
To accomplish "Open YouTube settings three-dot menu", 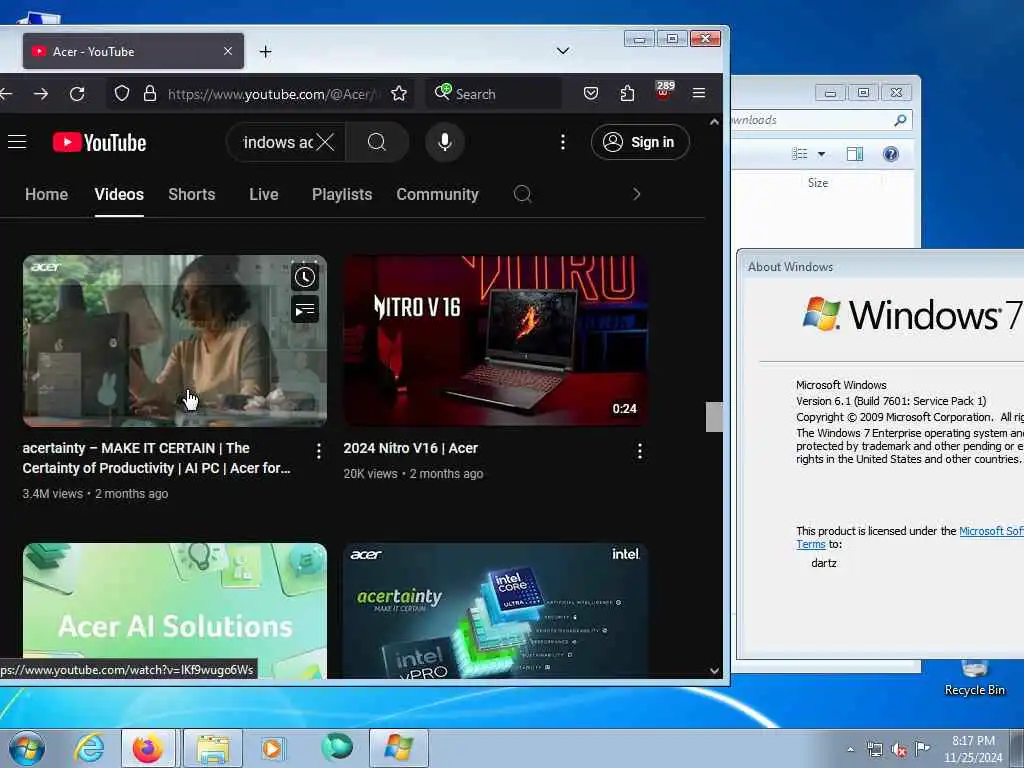I will (x=562, y=142).
